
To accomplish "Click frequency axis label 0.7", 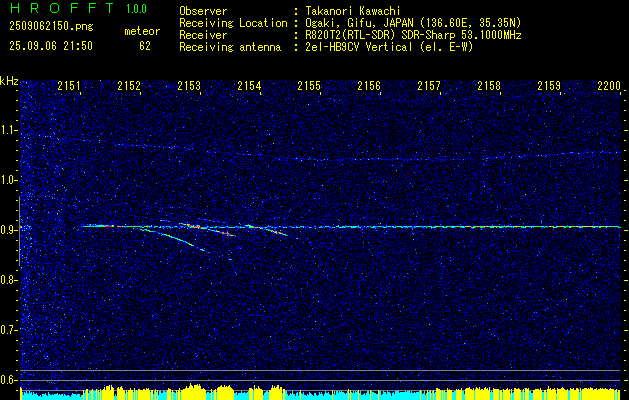I will pyautogui.click(x=9, y=330).
